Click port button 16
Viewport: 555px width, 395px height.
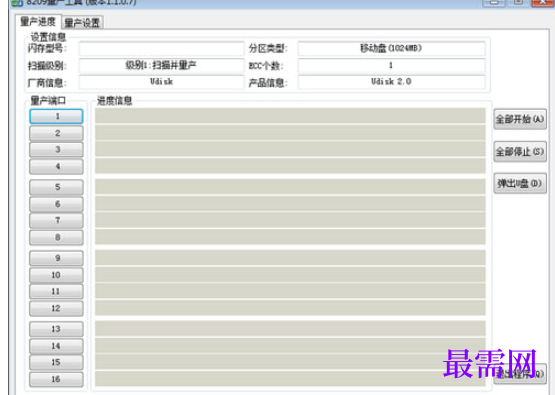pos(57,379)
